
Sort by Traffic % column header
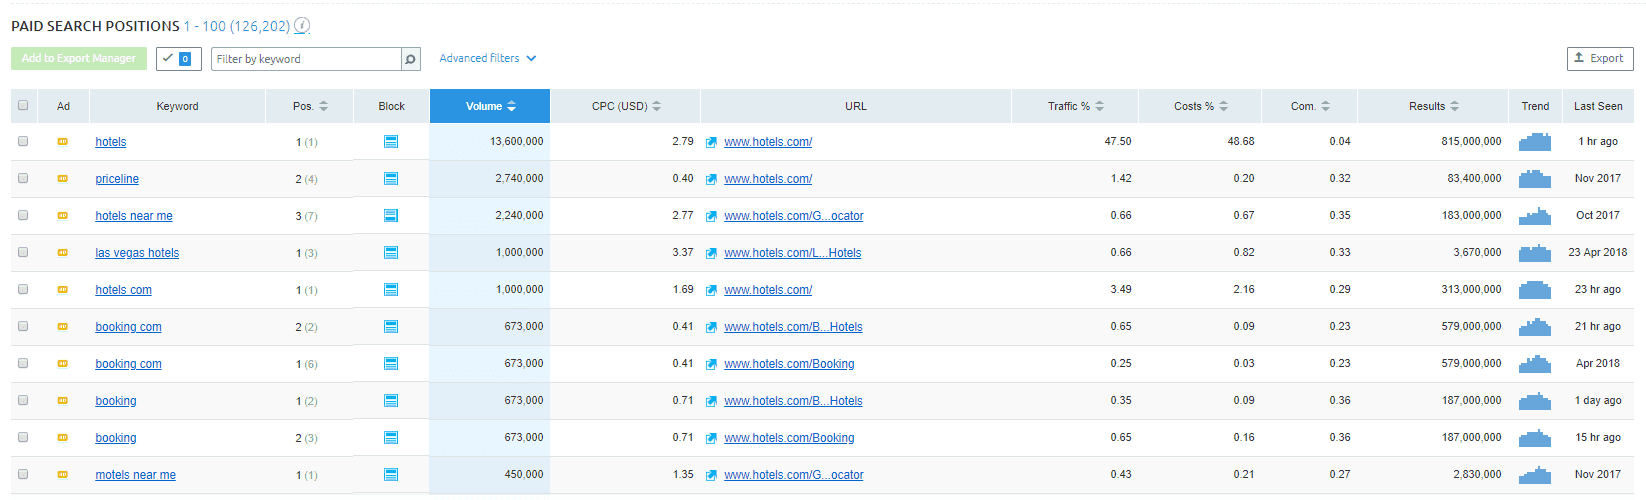click(1075, 106)
